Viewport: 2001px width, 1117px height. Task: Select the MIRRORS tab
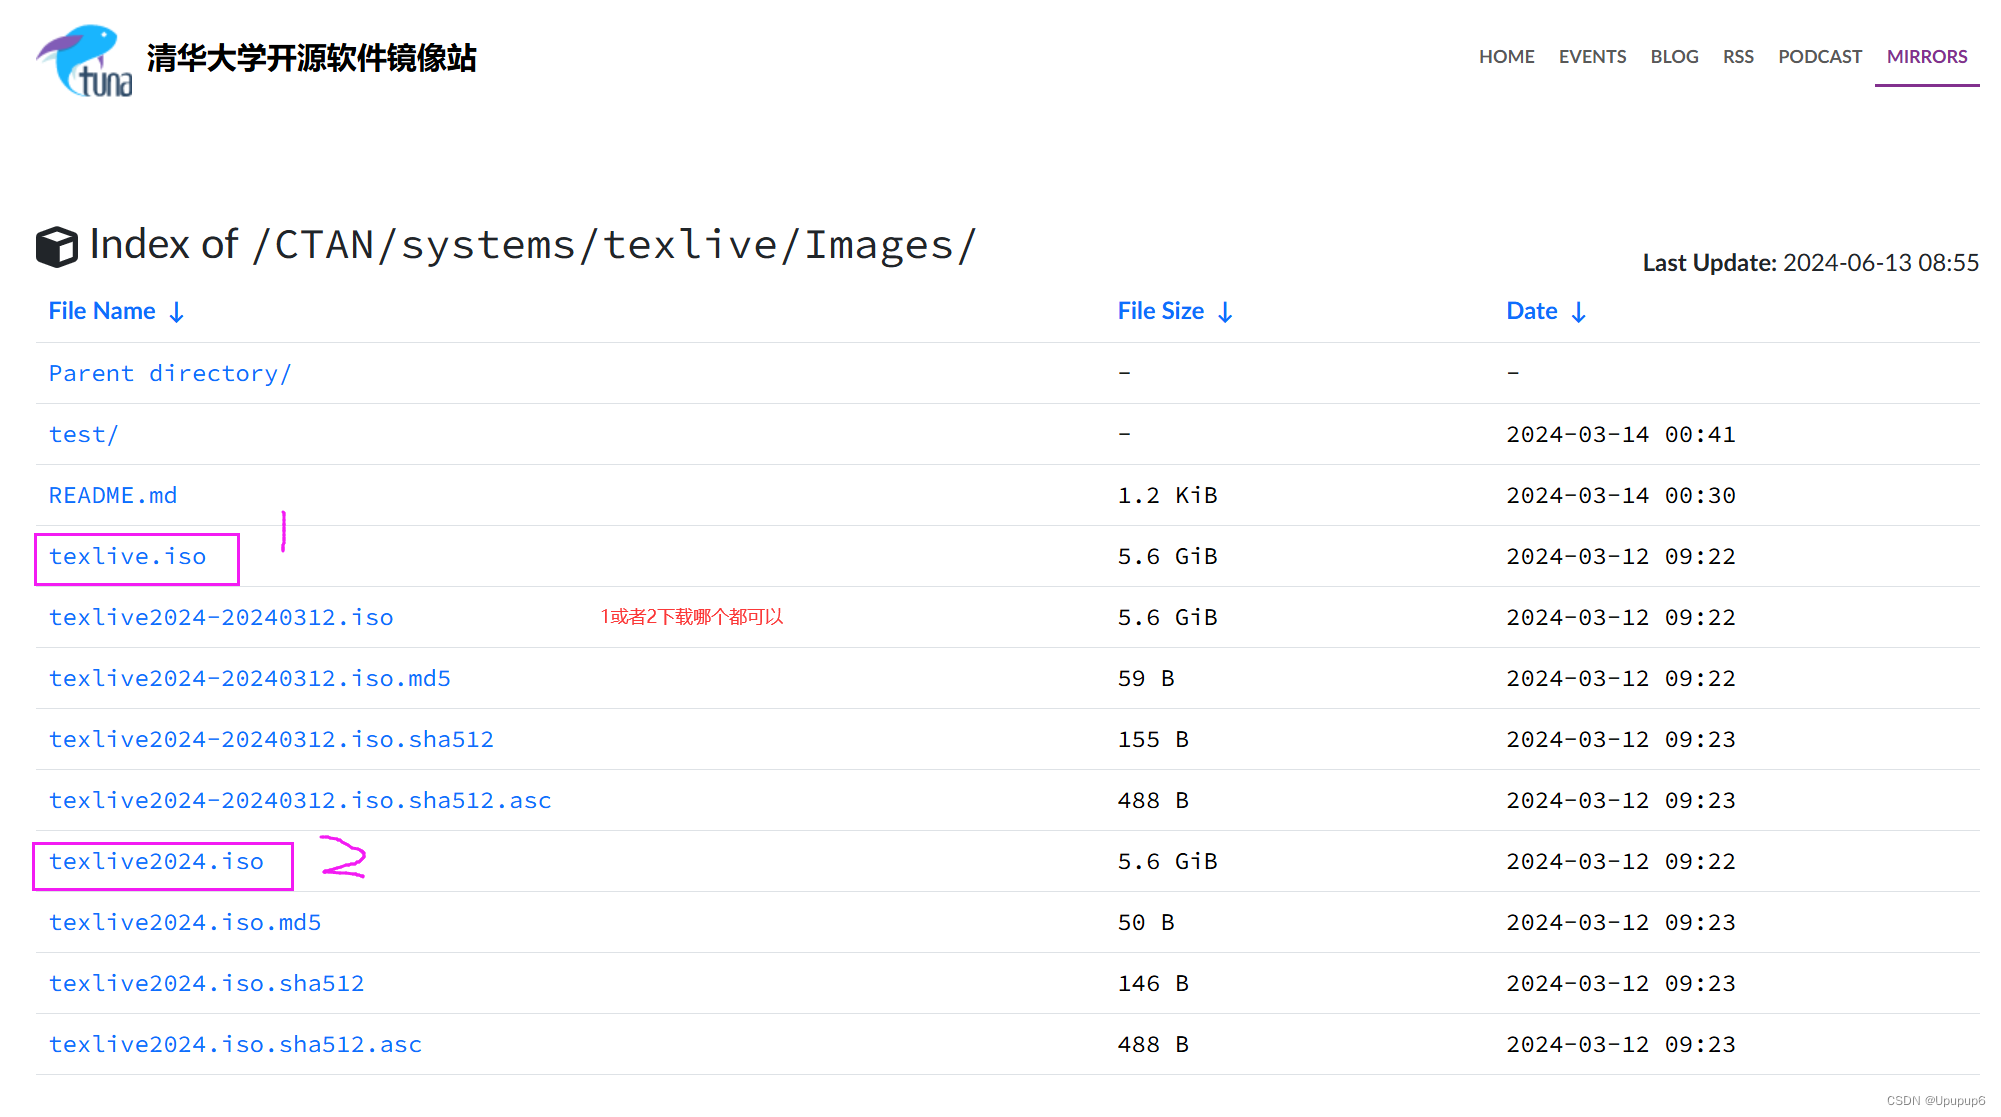click(x=1926, y=57)
